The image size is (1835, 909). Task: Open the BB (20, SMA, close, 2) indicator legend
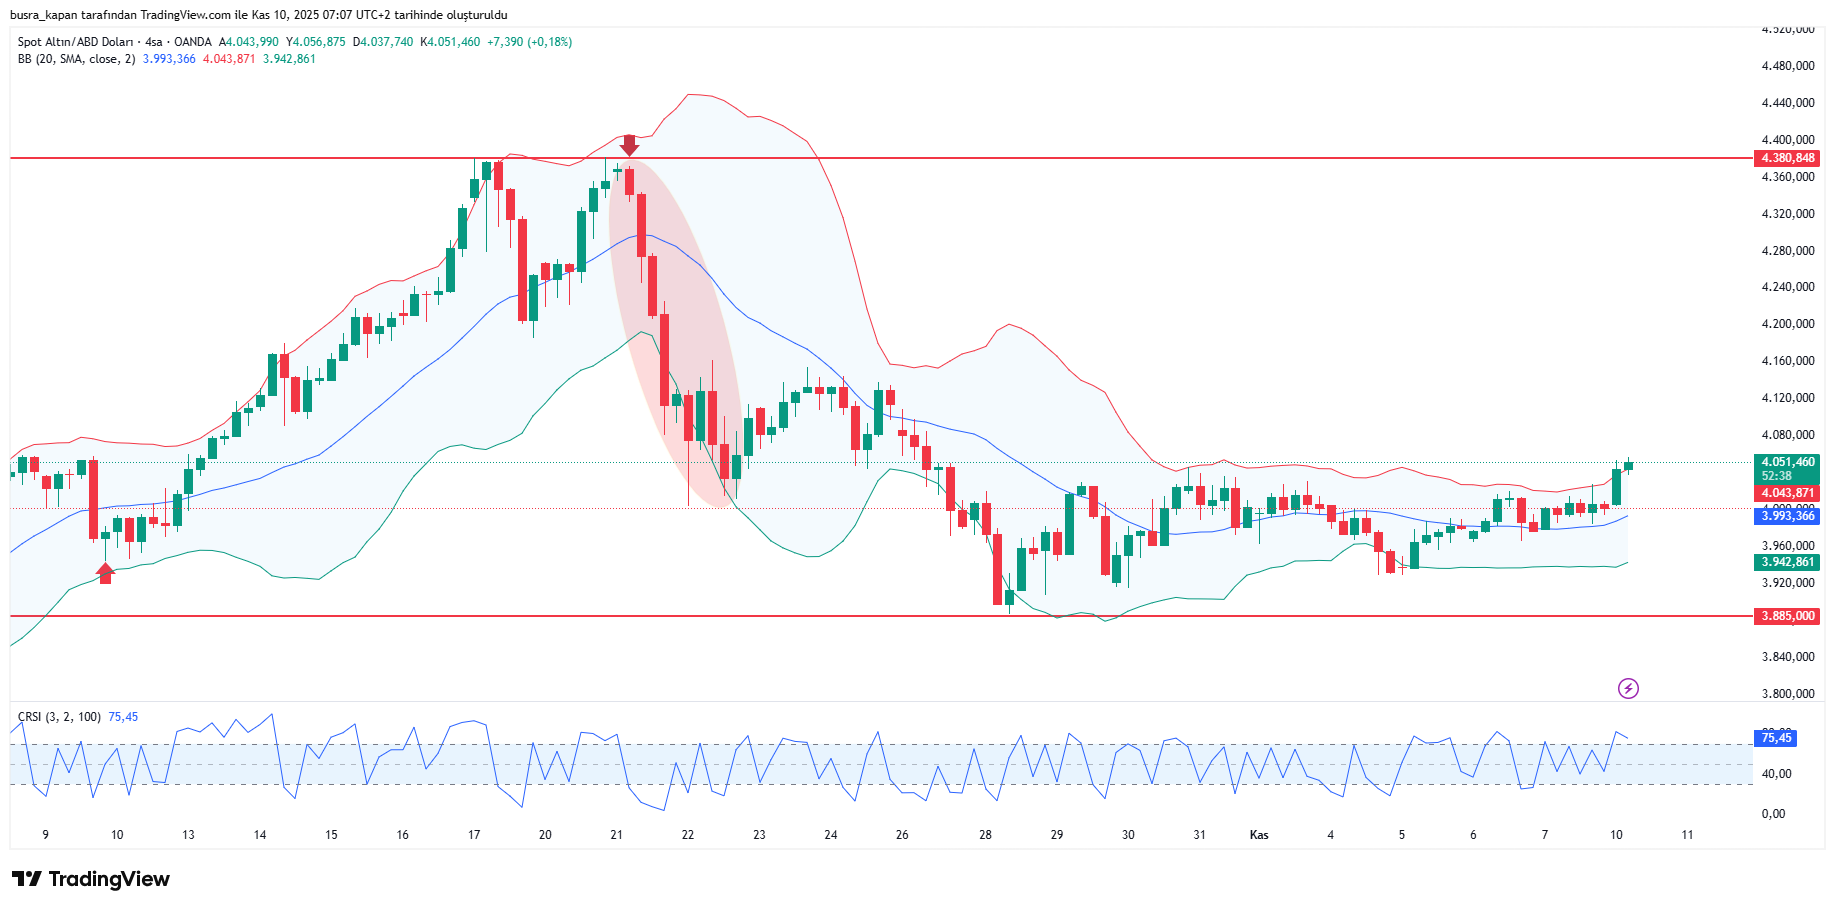point(76,59)
